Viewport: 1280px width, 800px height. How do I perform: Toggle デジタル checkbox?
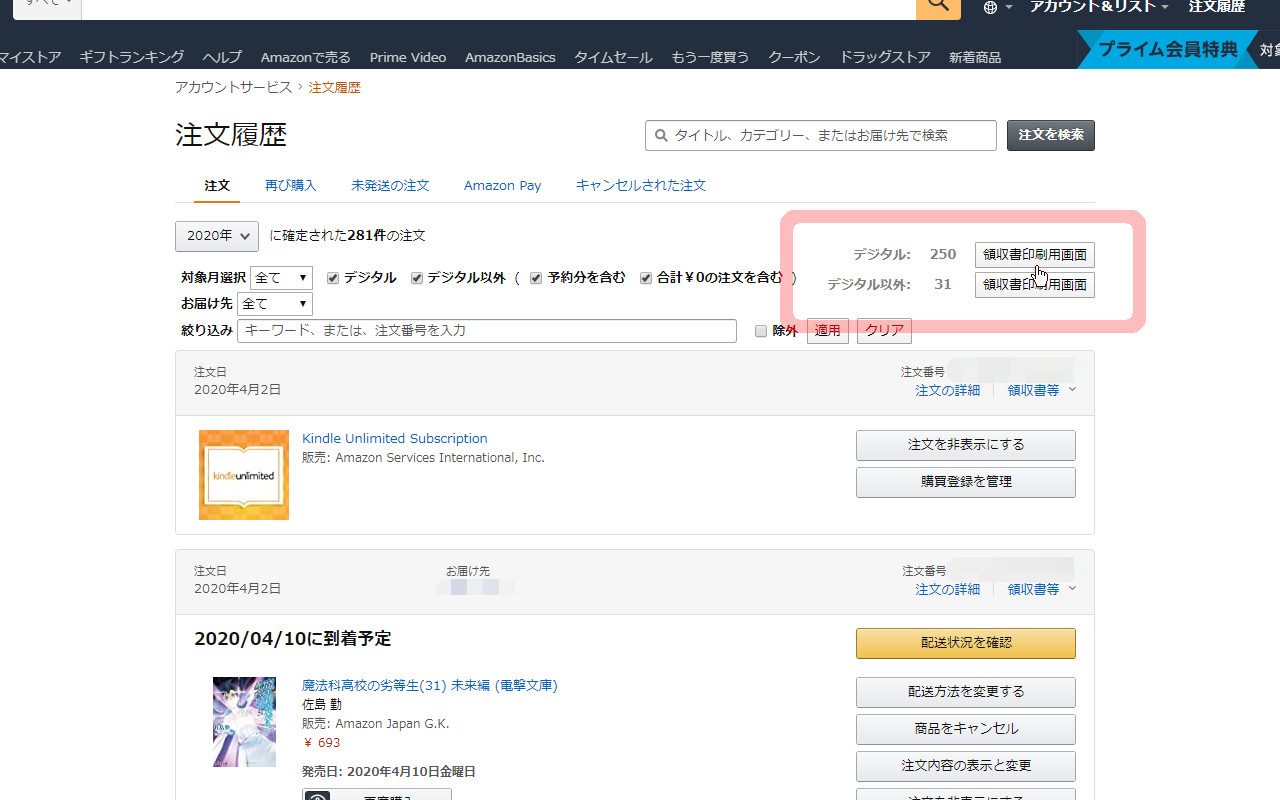coord(334,278)
